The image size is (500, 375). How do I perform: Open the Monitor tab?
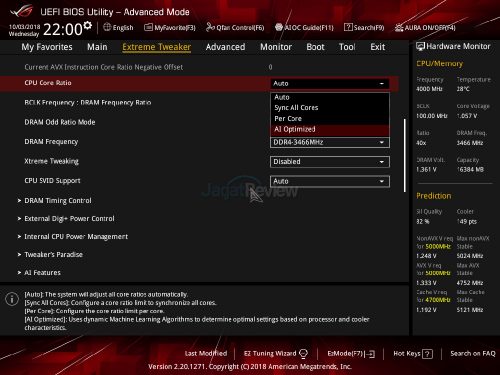pos(276,47)
